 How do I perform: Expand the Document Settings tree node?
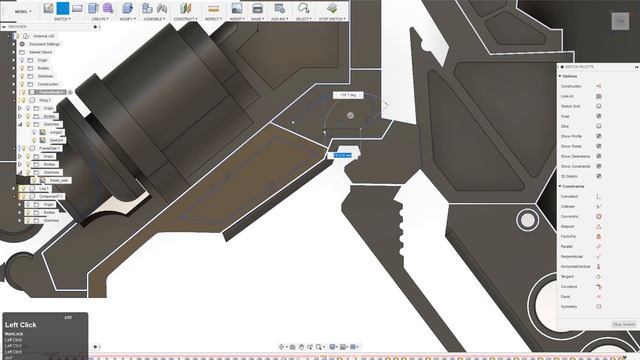(x=14, y=44)
